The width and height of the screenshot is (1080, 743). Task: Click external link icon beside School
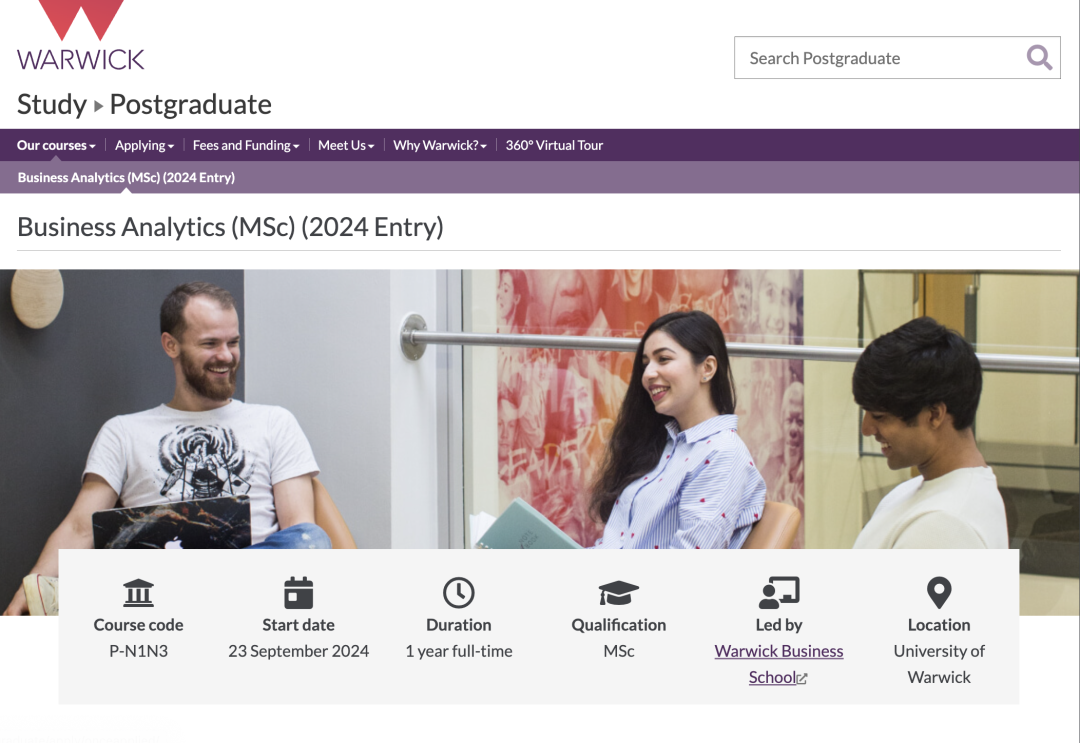tap(802, 679)
